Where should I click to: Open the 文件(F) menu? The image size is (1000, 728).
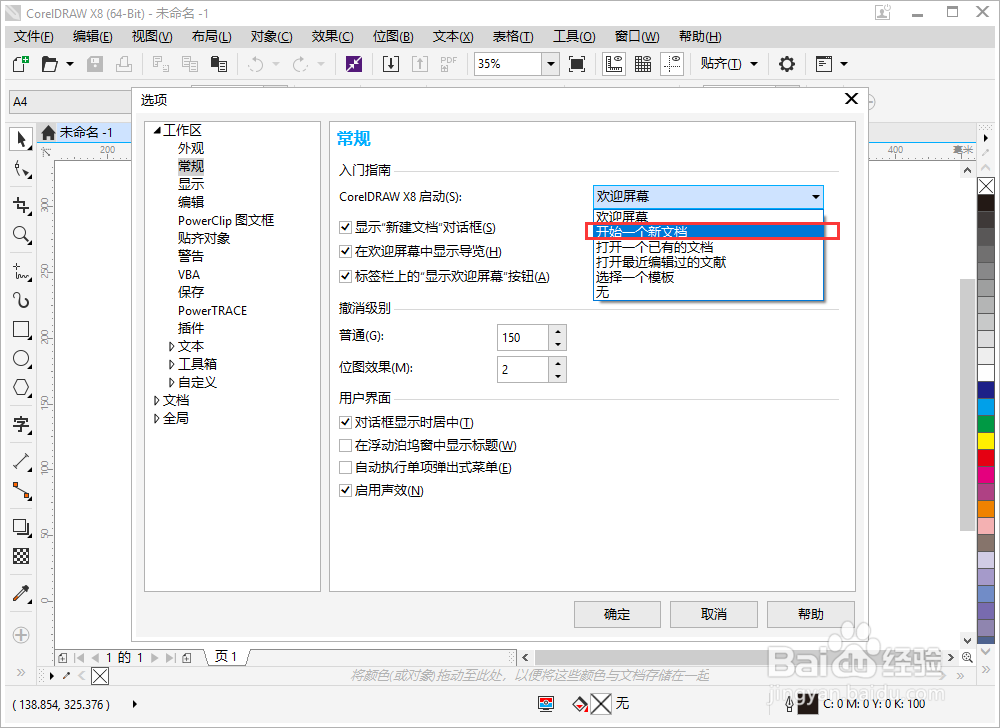coord(34,36)
